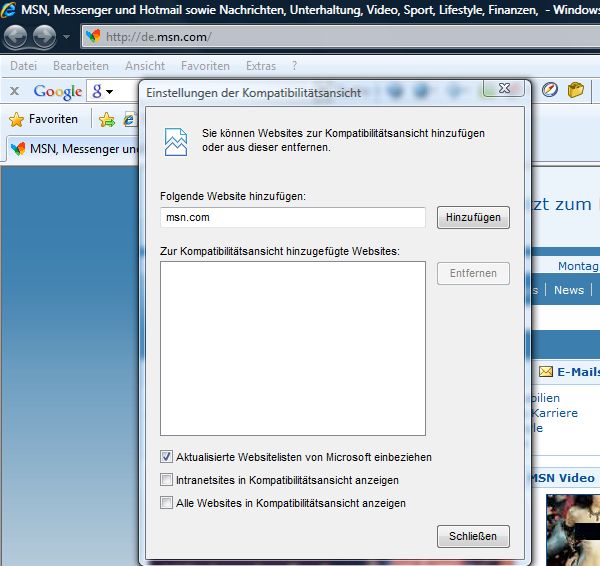The height and width of the screenshot is (566, 600).
Task: Click the E-Mails envelope icon
Action: click(546, 372)
